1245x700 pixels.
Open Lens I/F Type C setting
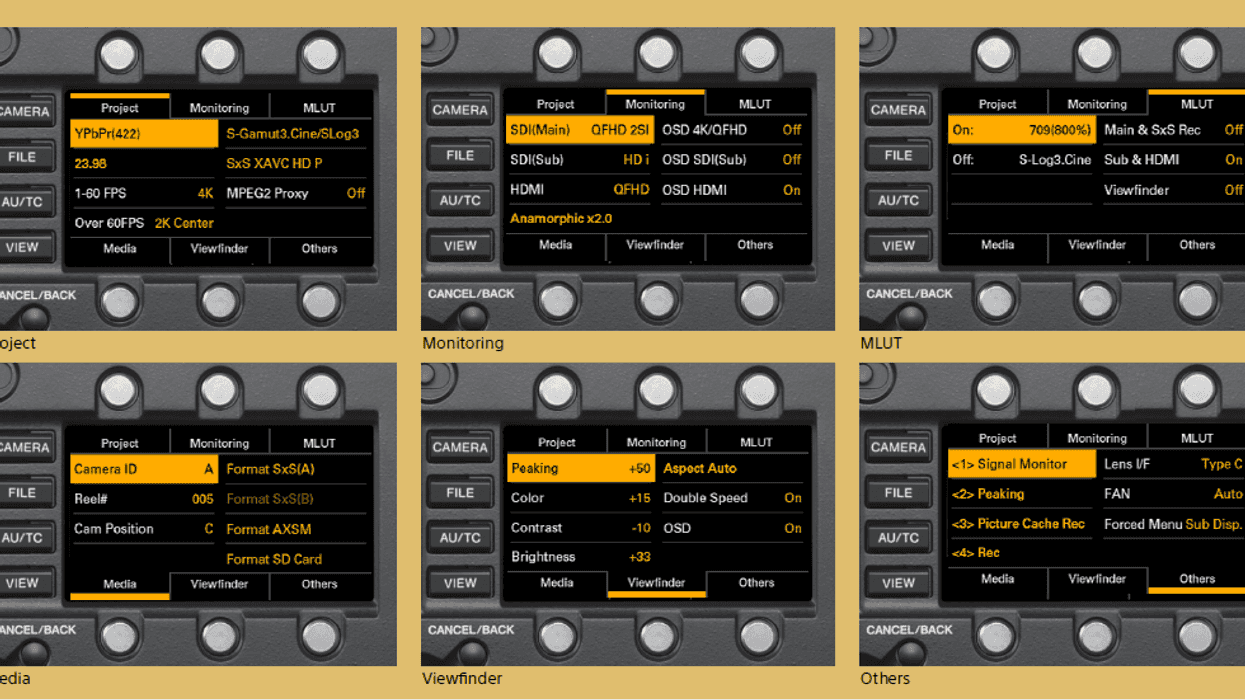click(x=1173, y=464)
